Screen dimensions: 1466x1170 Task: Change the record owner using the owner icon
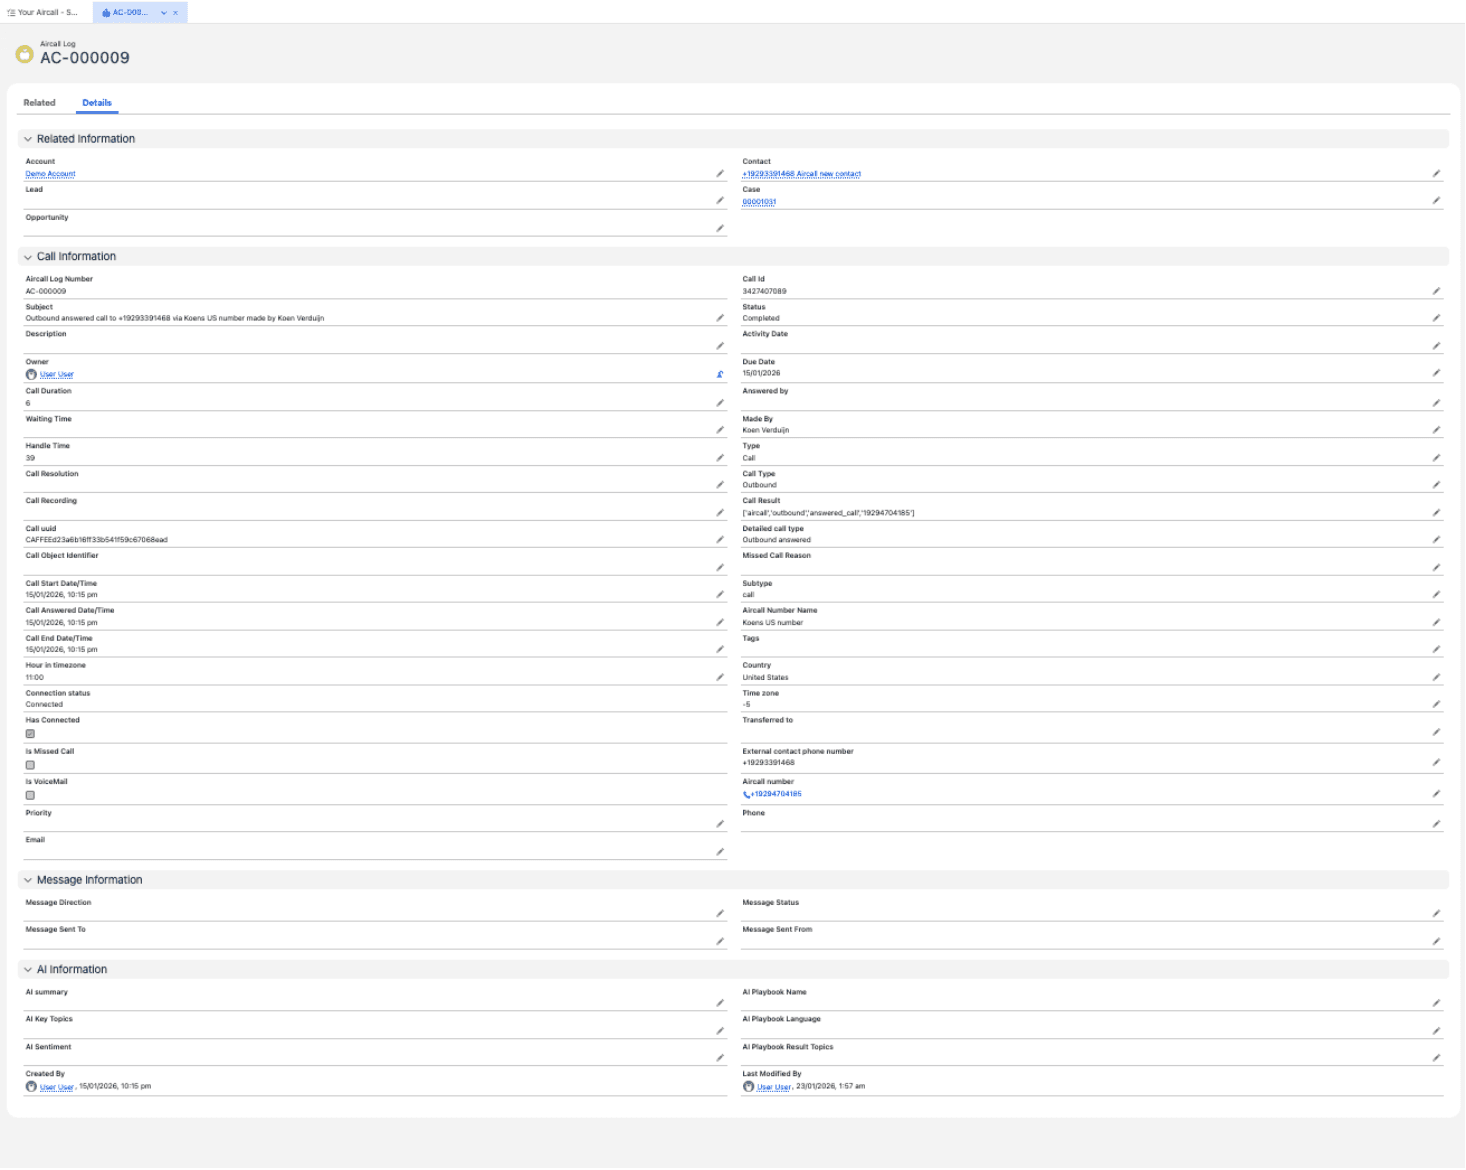coord(720,373)
